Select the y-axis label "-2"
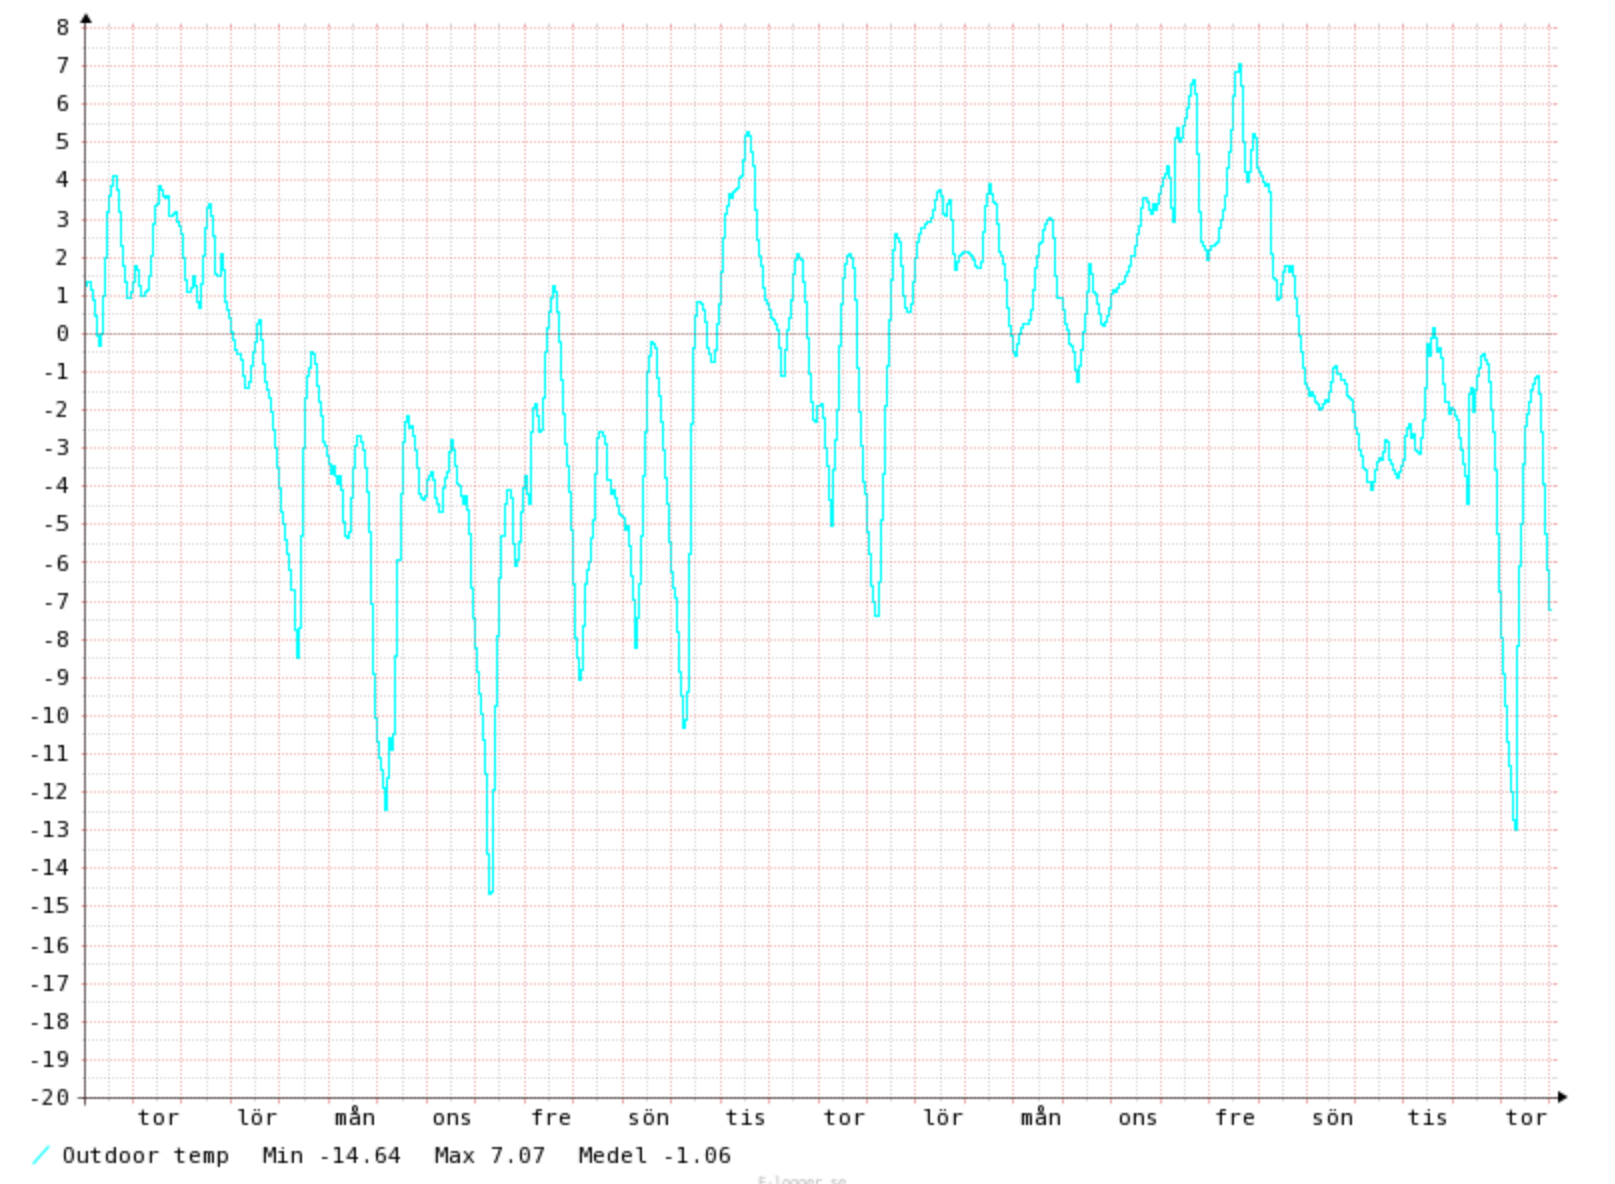 tap(56, 410)
